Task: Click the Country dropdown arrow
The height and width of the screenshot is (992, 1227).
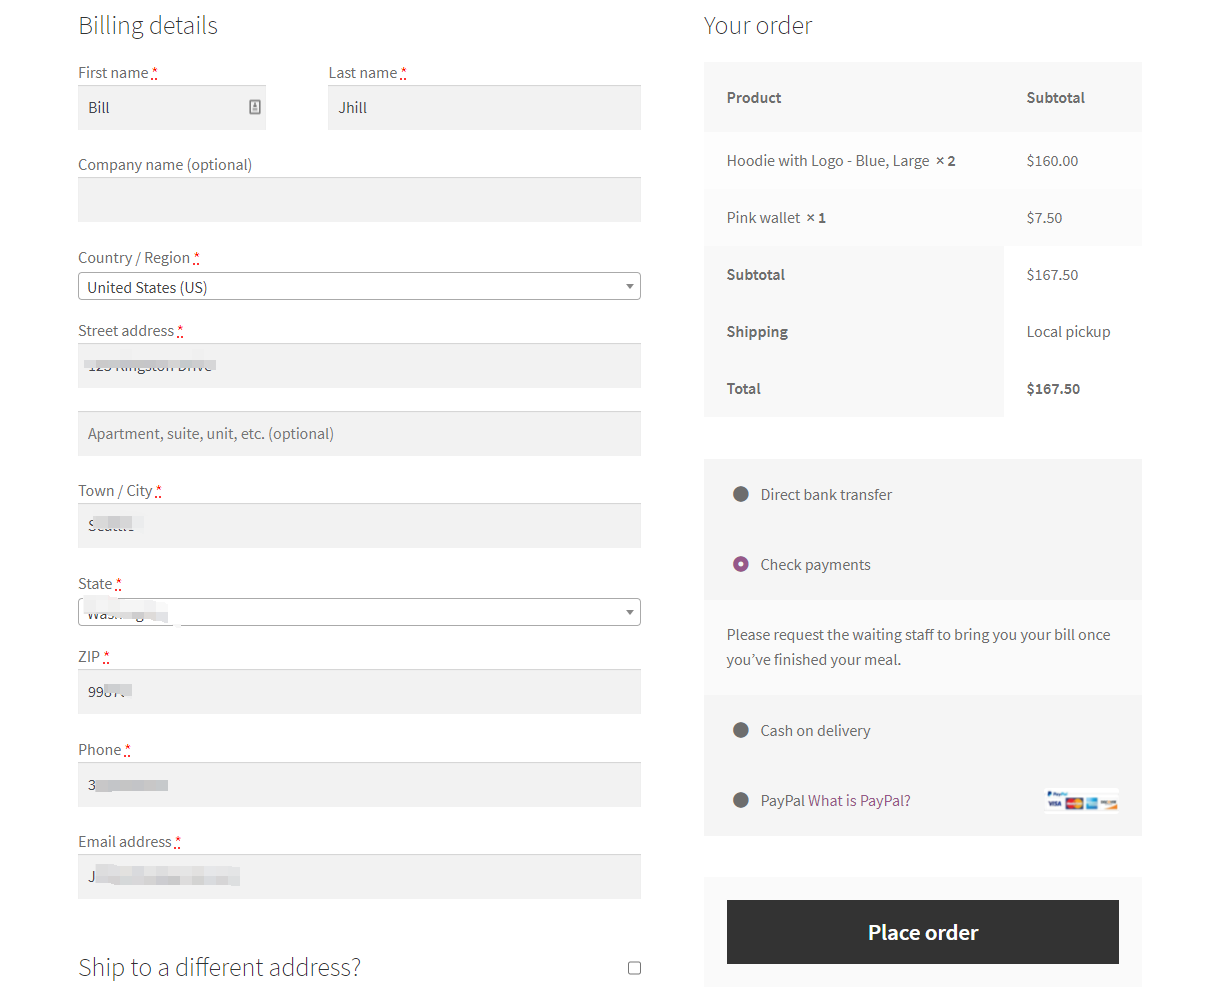Action: pyautogui.click(x=630, y=286)
